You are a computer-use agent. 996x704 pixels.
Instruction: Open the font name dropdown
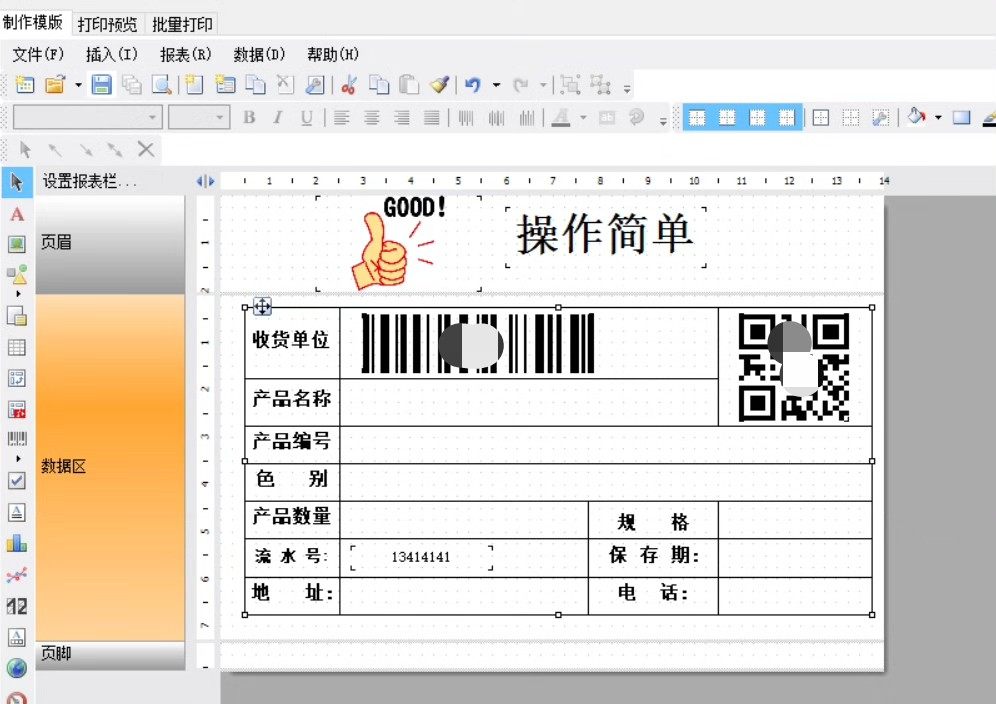152,118
